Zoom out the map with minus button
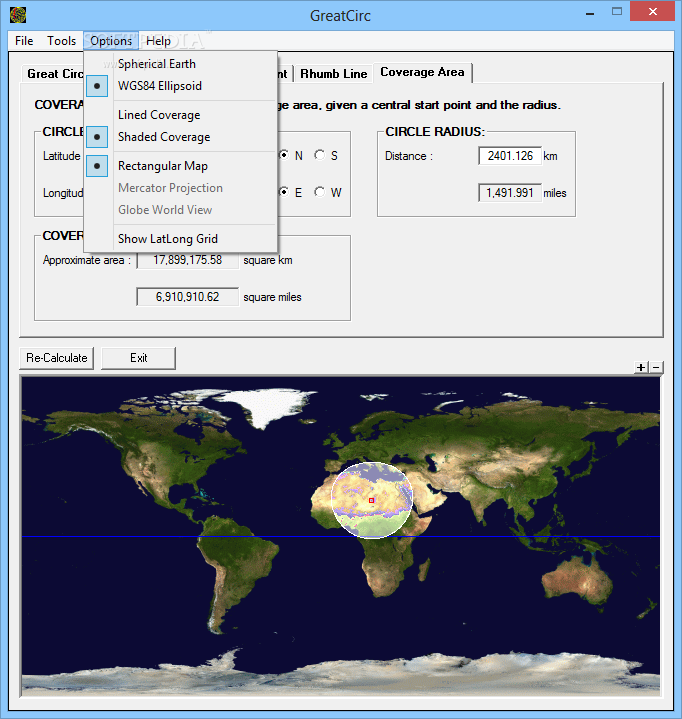Viewport: 682px width, 719px height. [x=656, y=367]
